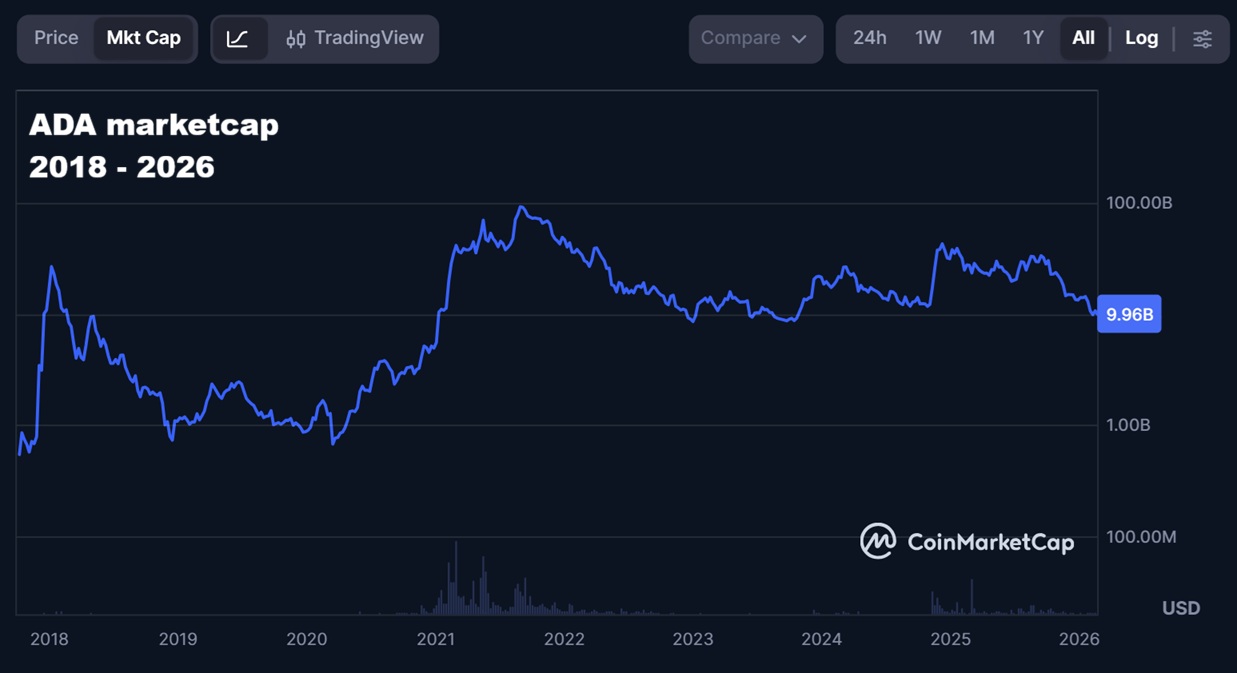The width and height of the screenshot is (1237, 673).
Task: Open the TradingView candlestick chart
Action: [x=354, y=39]
